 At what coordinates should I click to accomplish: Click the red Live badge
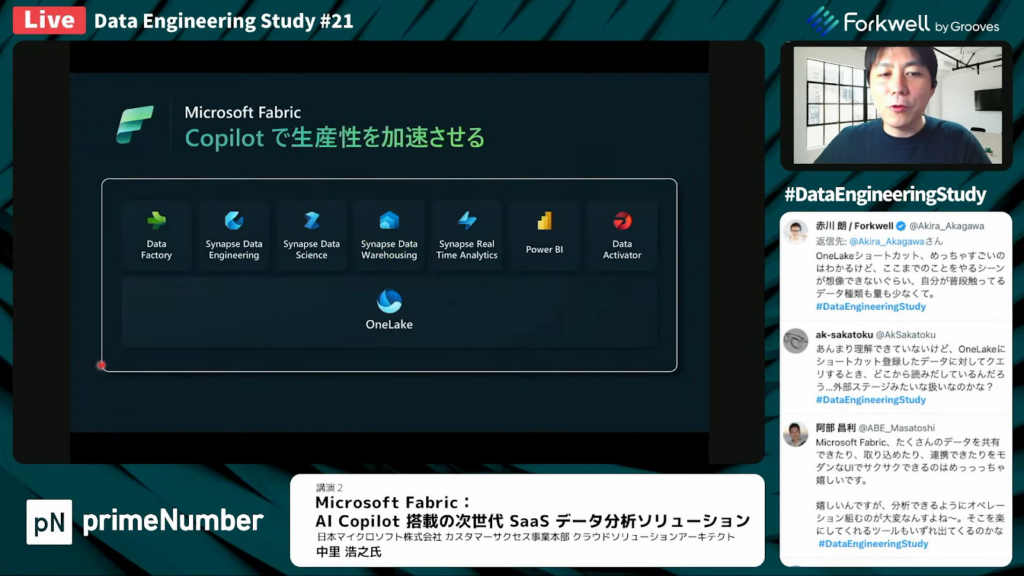48,20
